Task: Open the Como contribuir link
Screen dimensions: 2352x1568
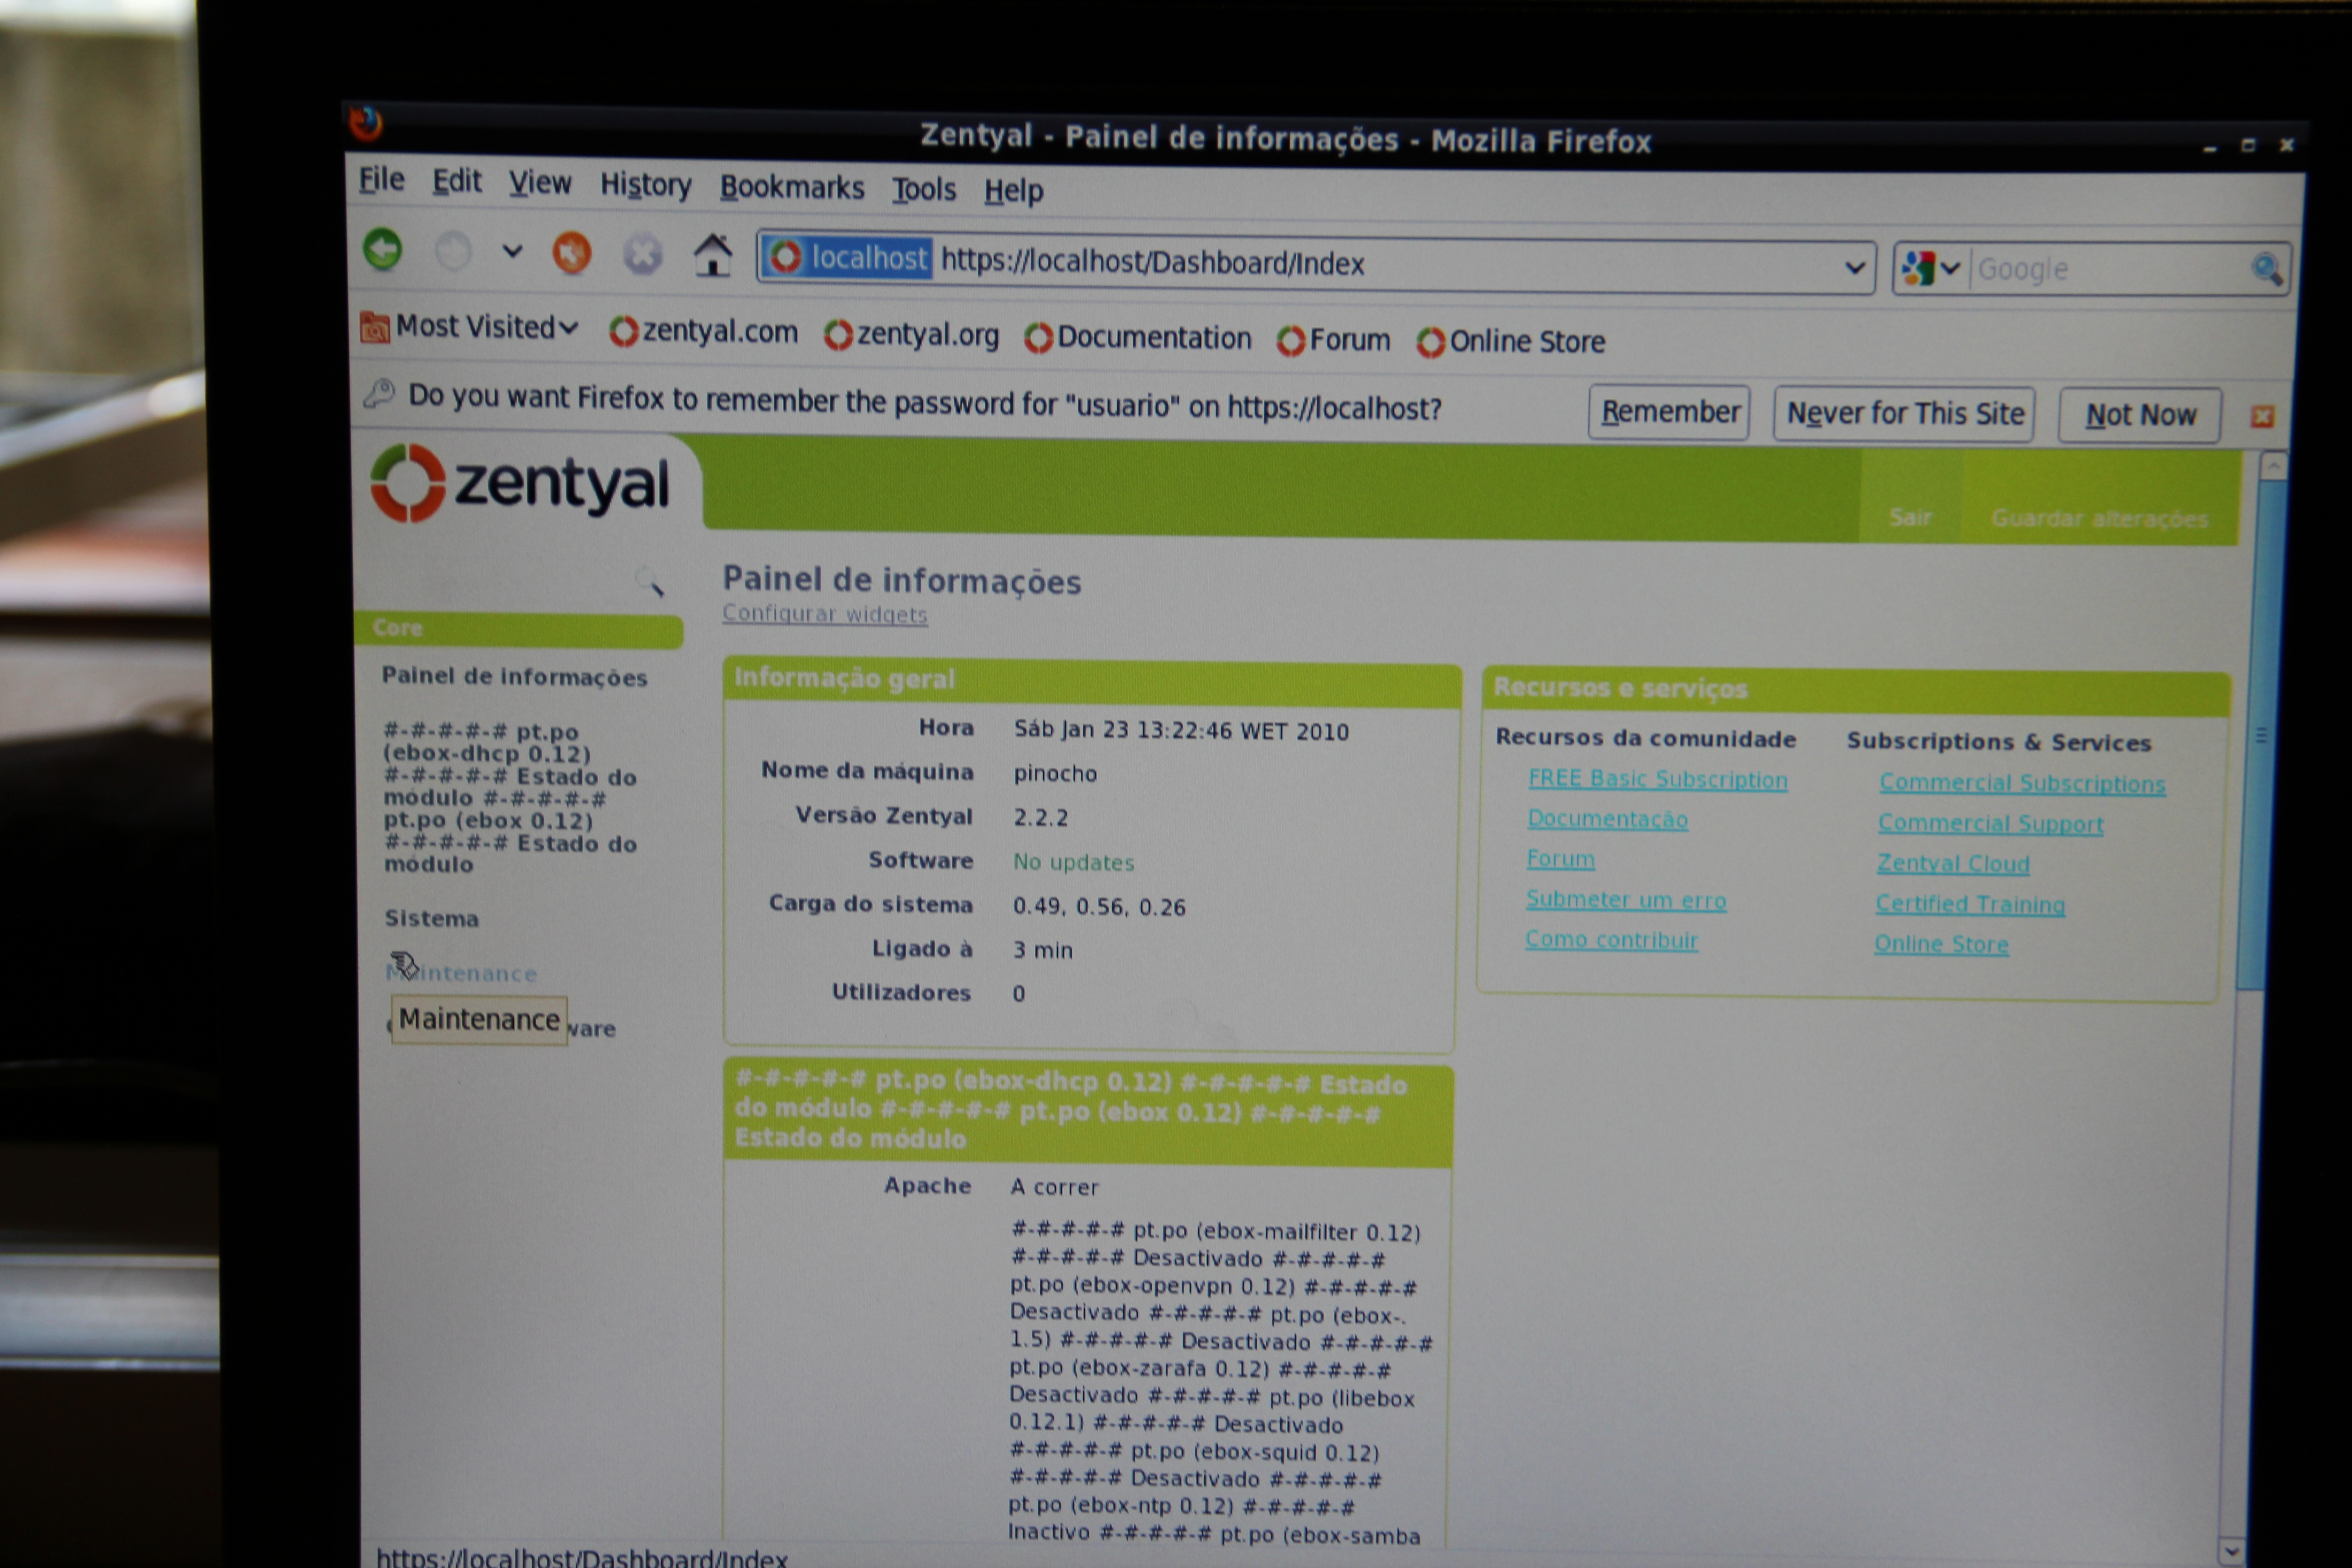Action: tap(1612, 940)
